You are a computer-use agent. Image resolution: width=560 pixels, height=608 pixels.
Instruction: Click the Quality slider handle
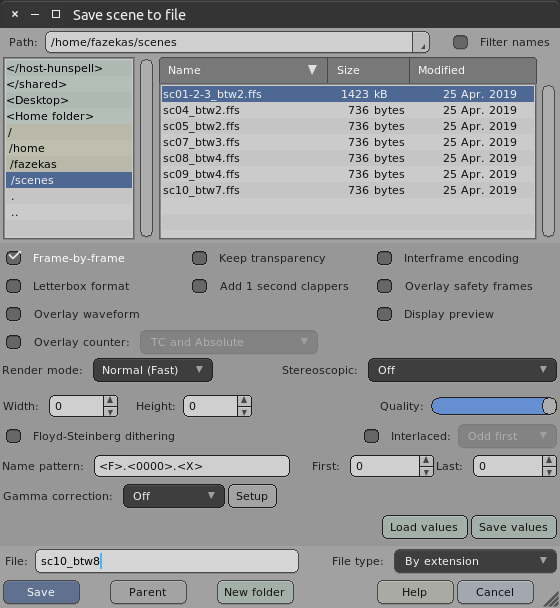click(549, 406)
